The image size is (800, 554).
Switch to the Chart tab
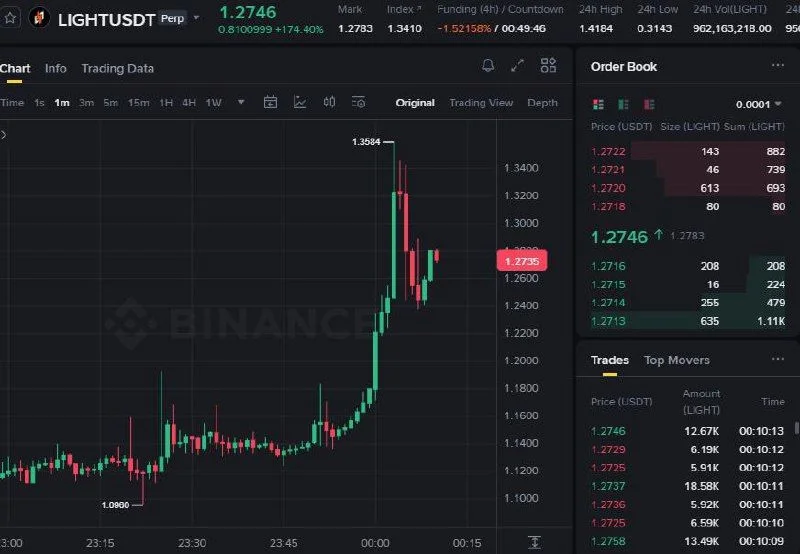pos(15,68)
